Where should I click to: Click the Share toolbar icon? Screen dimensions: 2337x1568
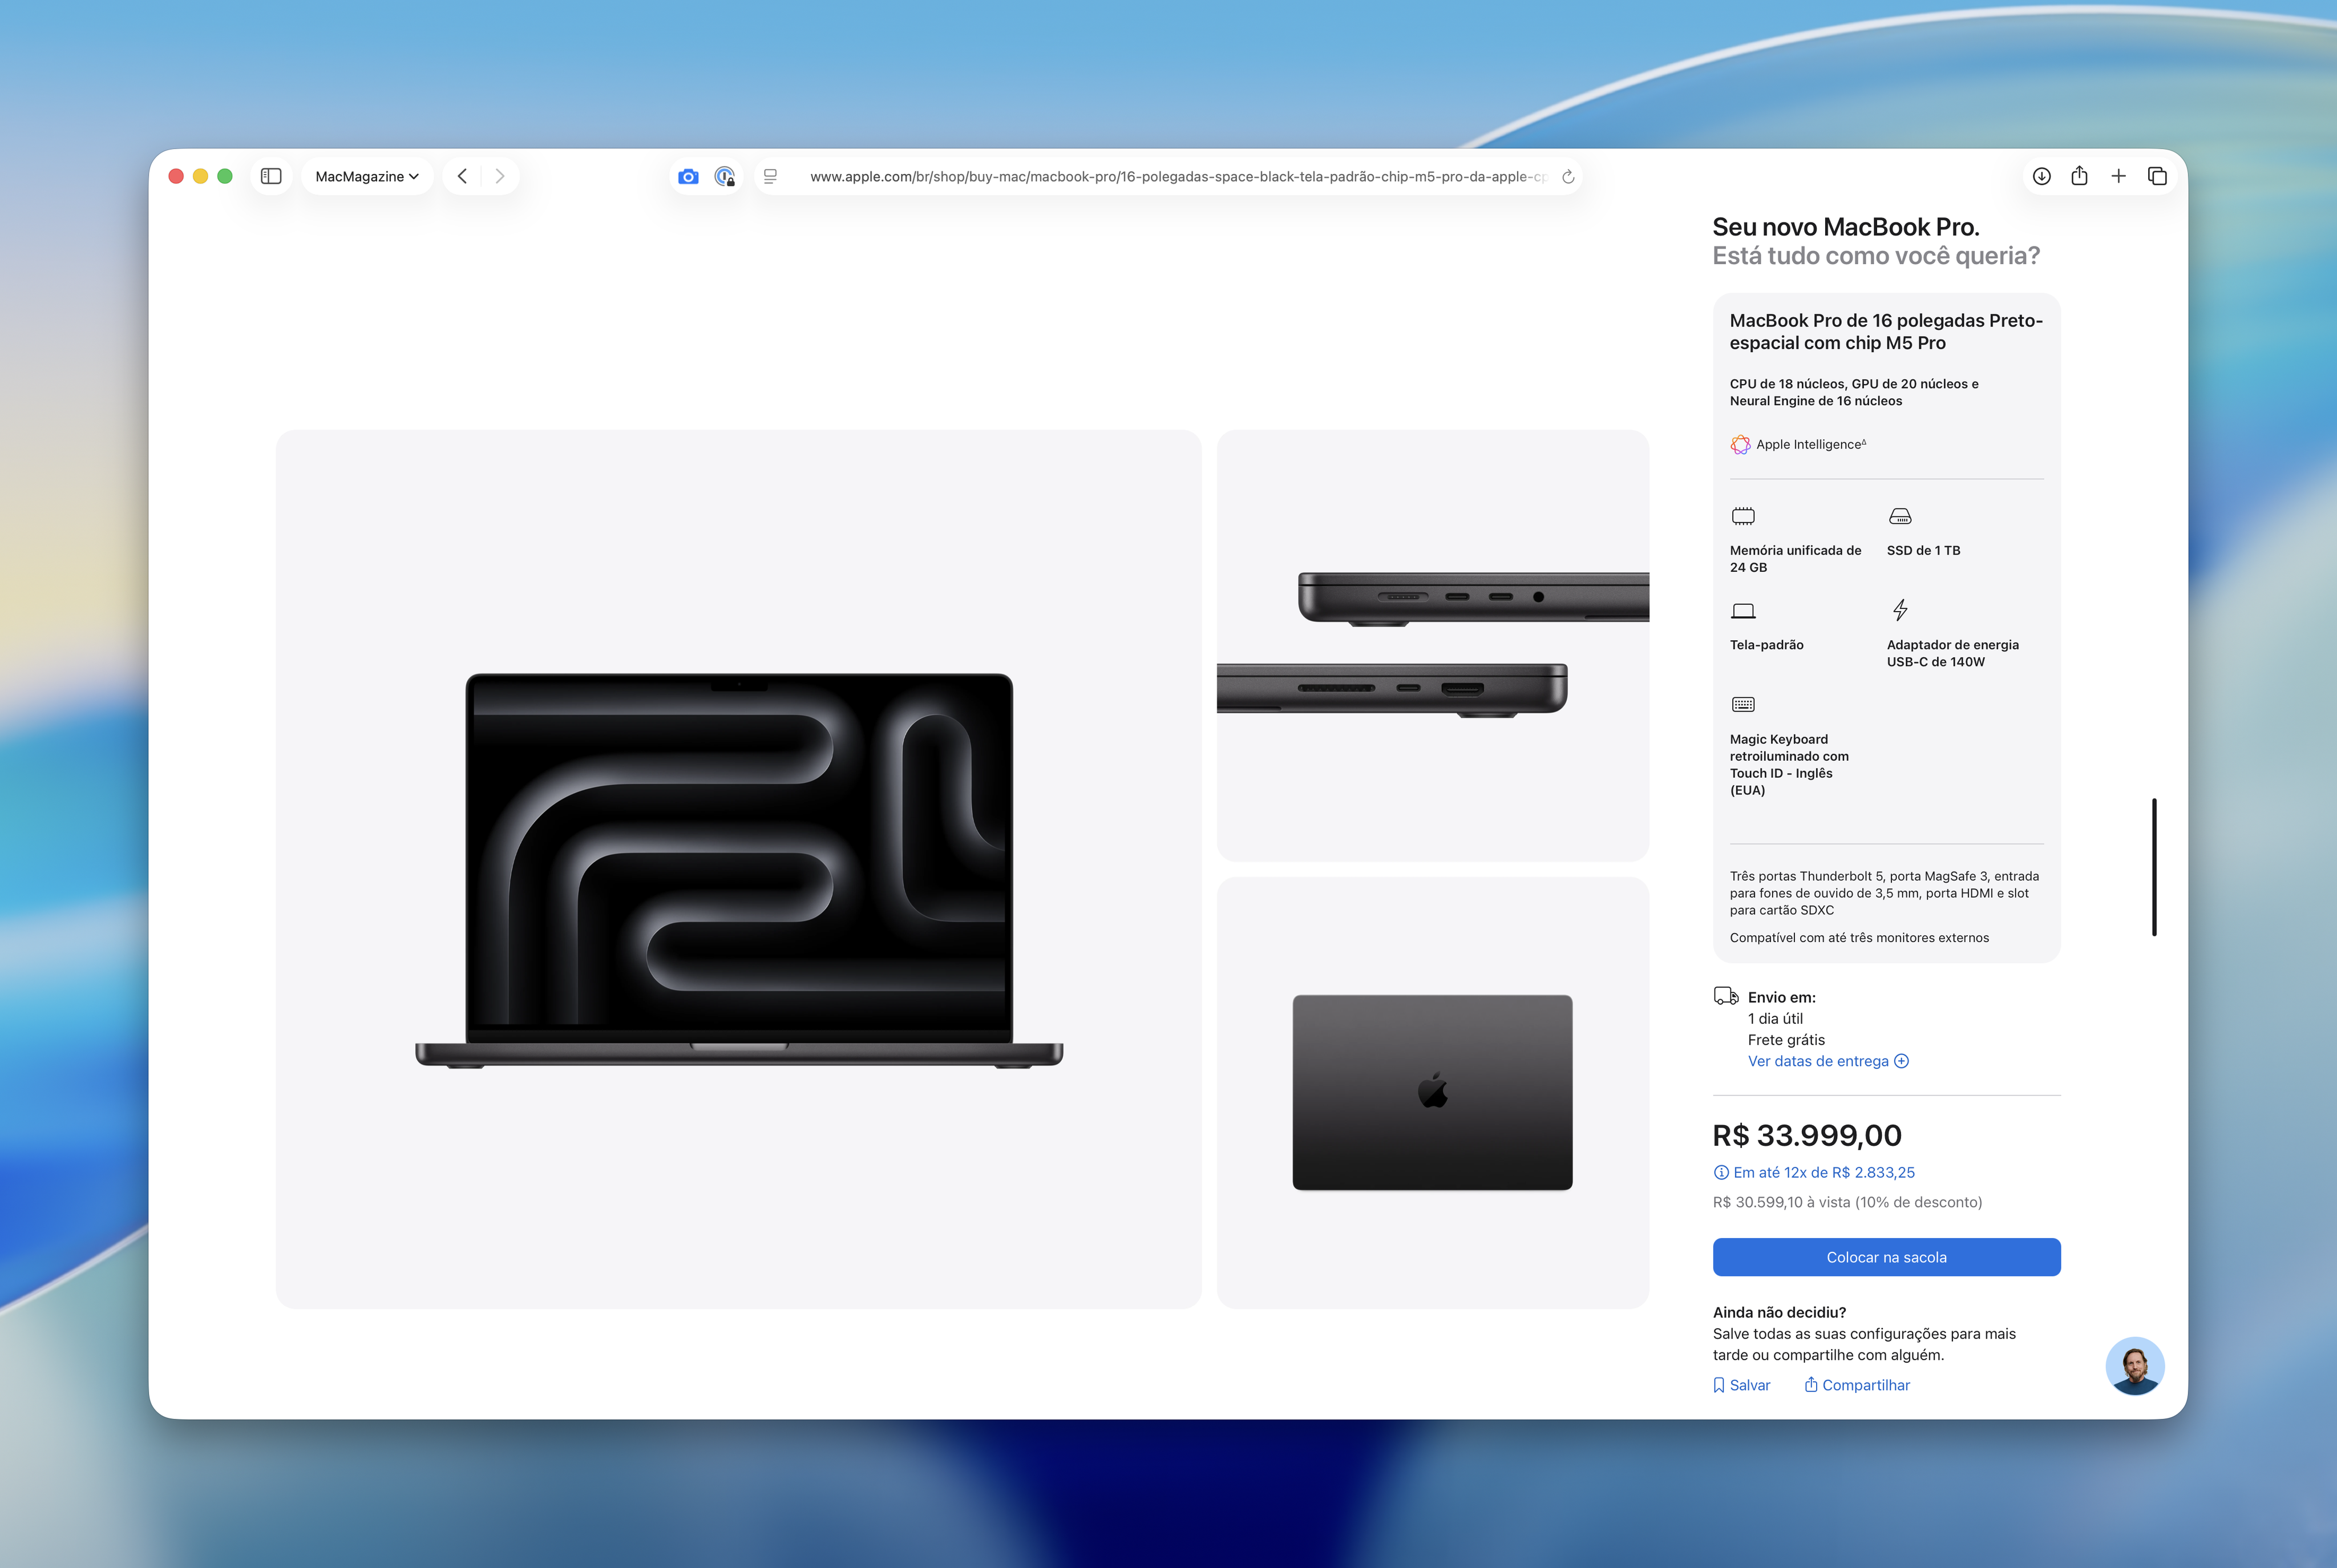[2079, 176]
